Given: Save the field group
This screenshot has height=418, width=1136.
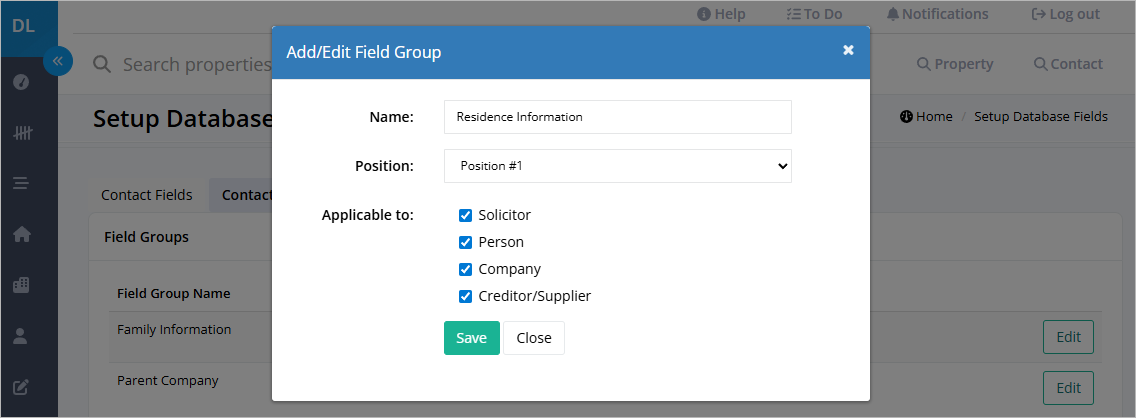Looking at the screenshot, I should (472, 338).
